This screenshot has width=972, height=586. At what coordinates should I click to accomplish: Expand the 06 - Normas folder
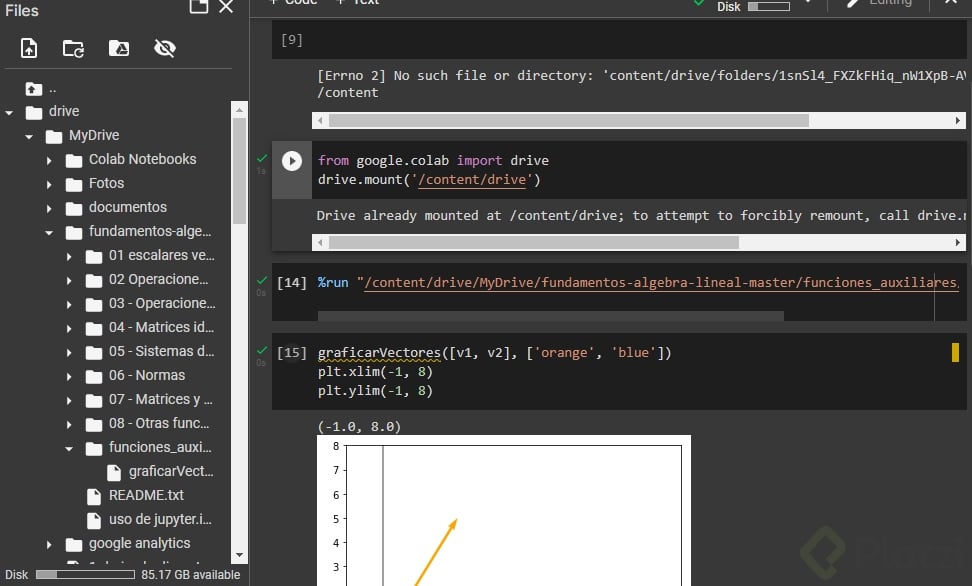[x=69, y=377]
